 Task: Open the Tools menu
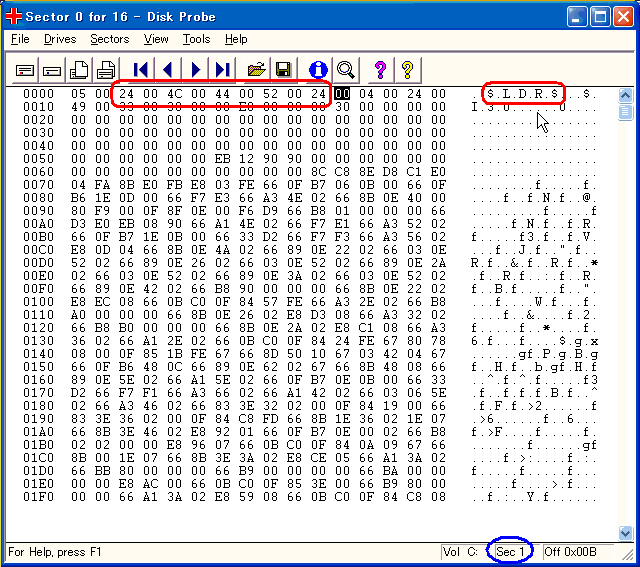point(196,39)
